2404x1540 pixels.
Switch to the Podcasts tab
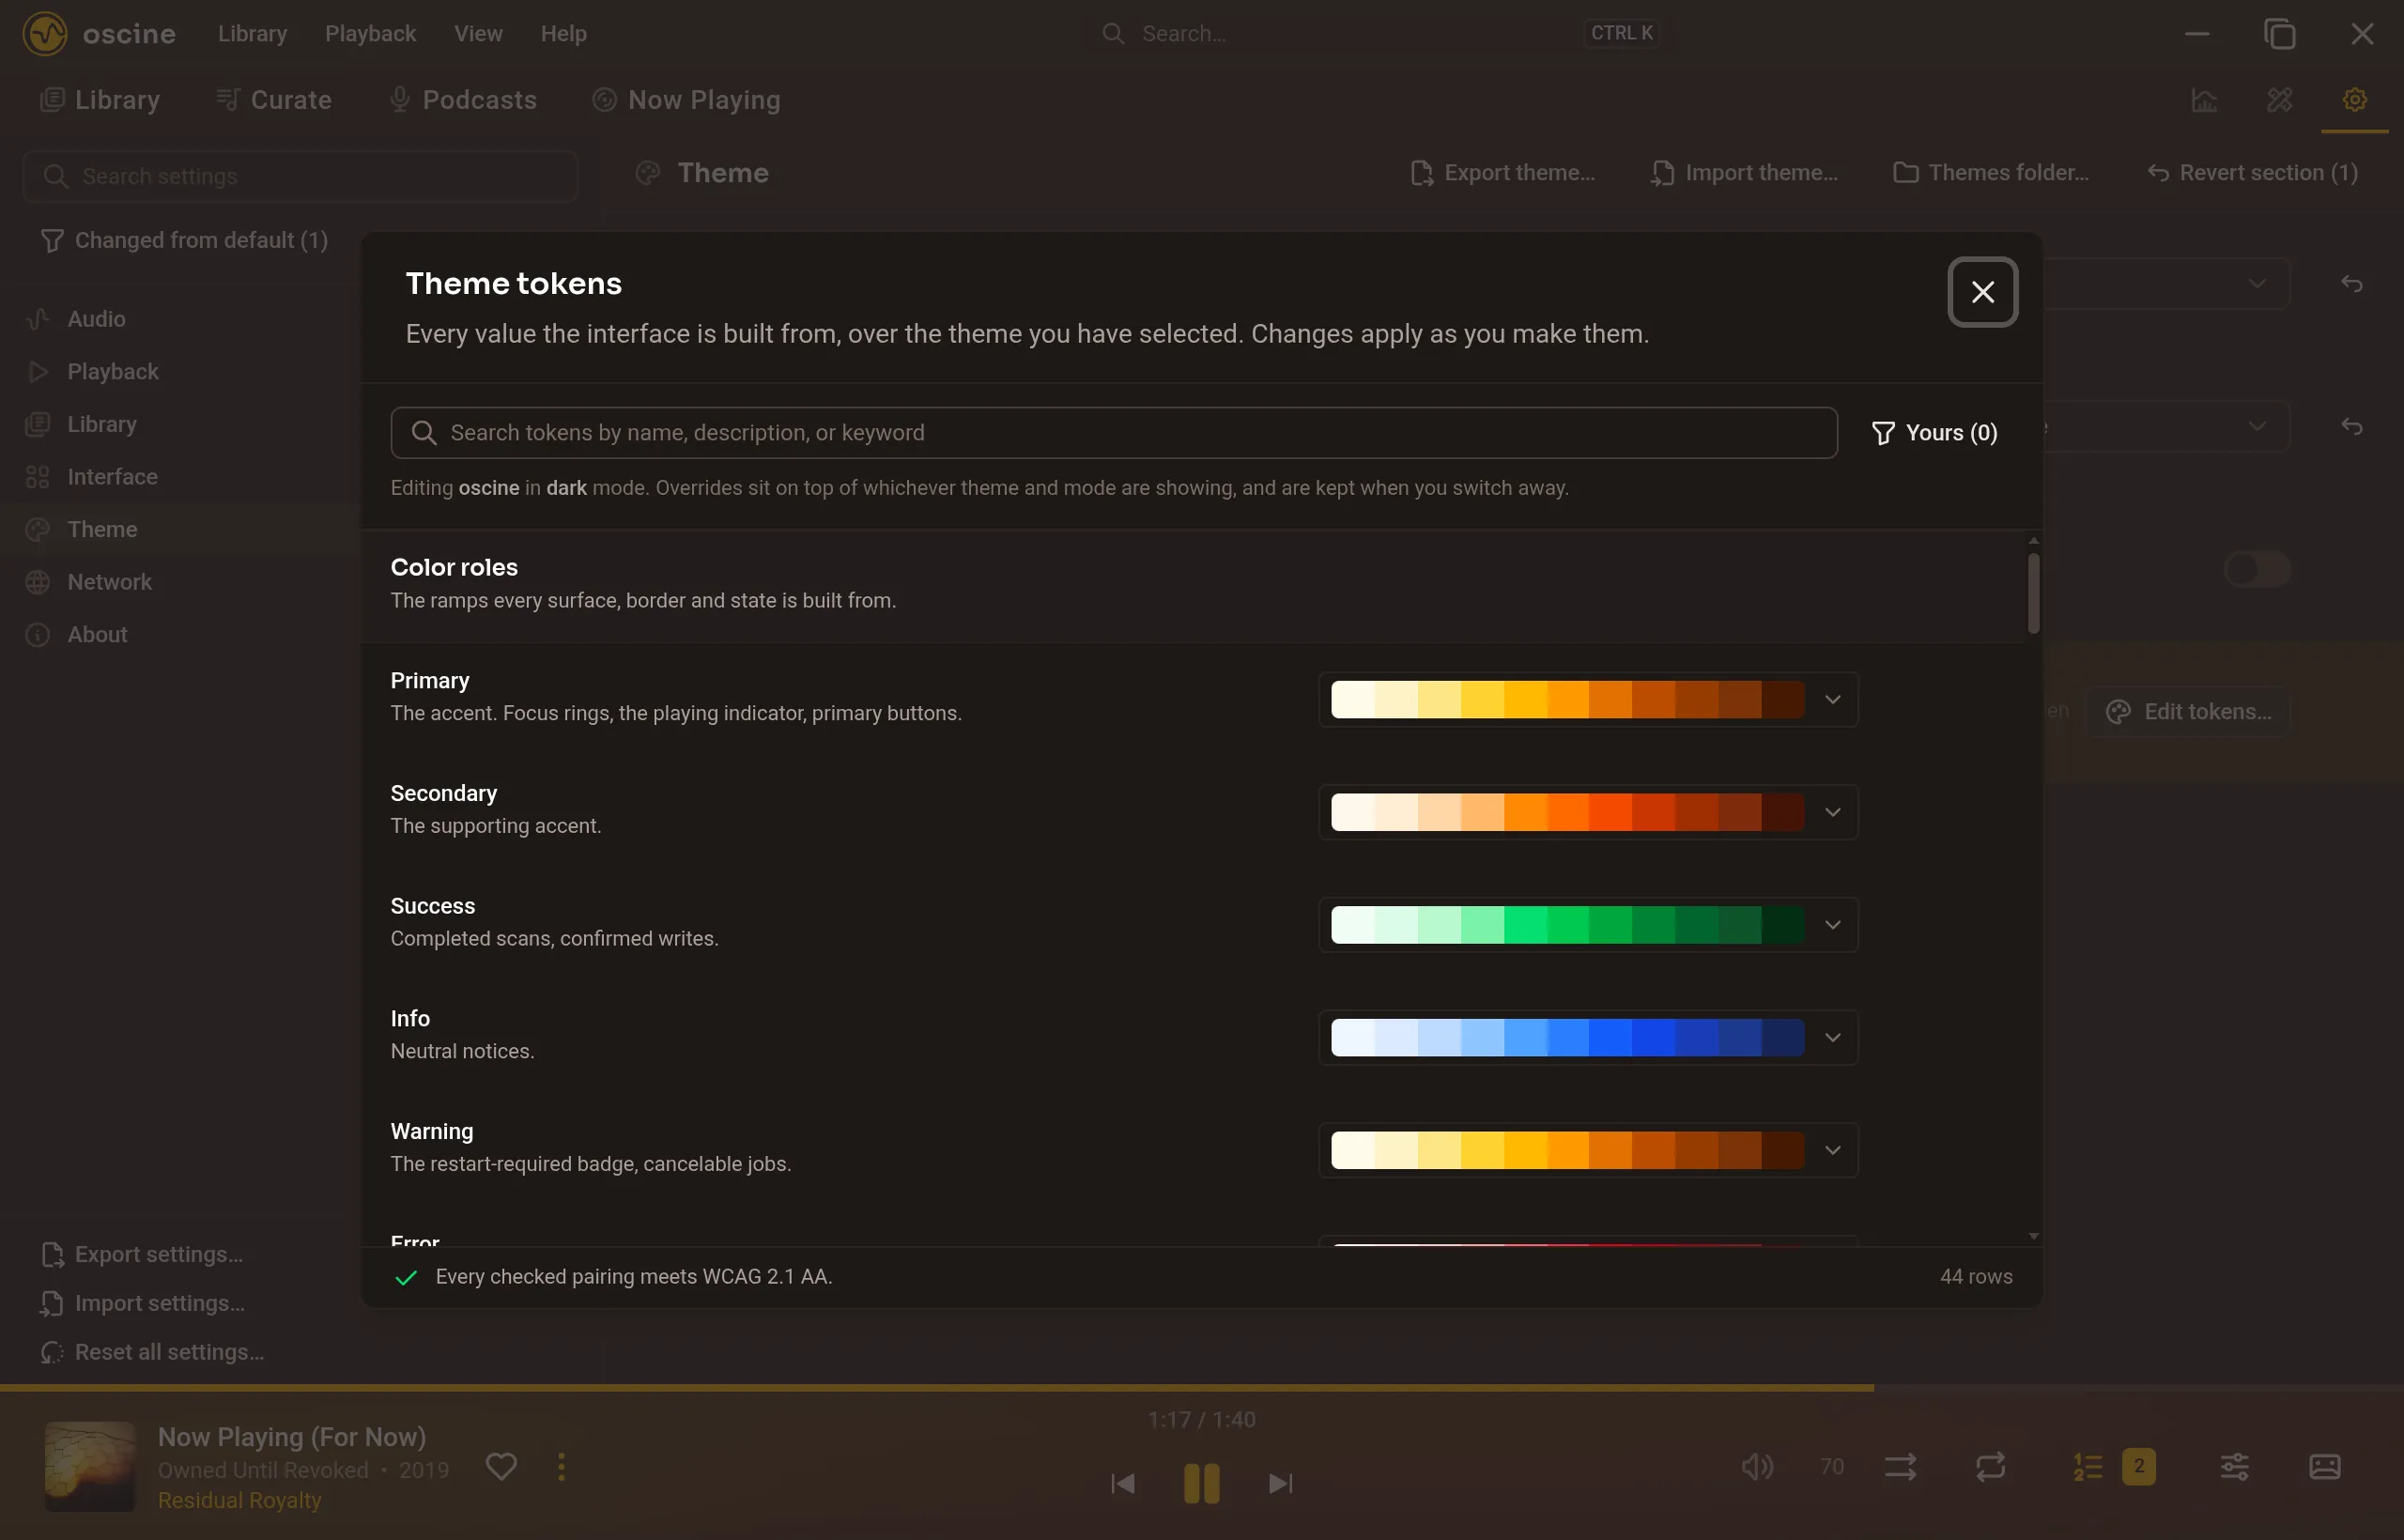tap(463, 100)
